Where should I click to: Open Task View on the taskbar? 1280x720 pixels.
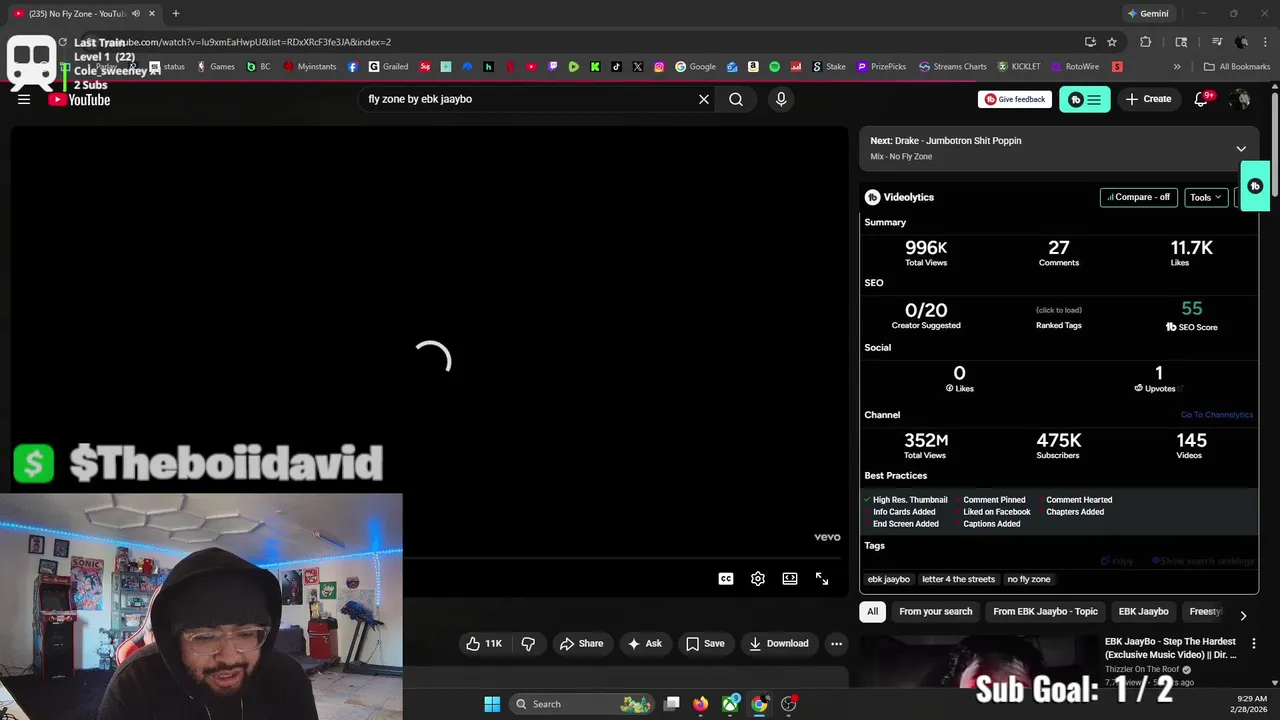coord(672,704)
